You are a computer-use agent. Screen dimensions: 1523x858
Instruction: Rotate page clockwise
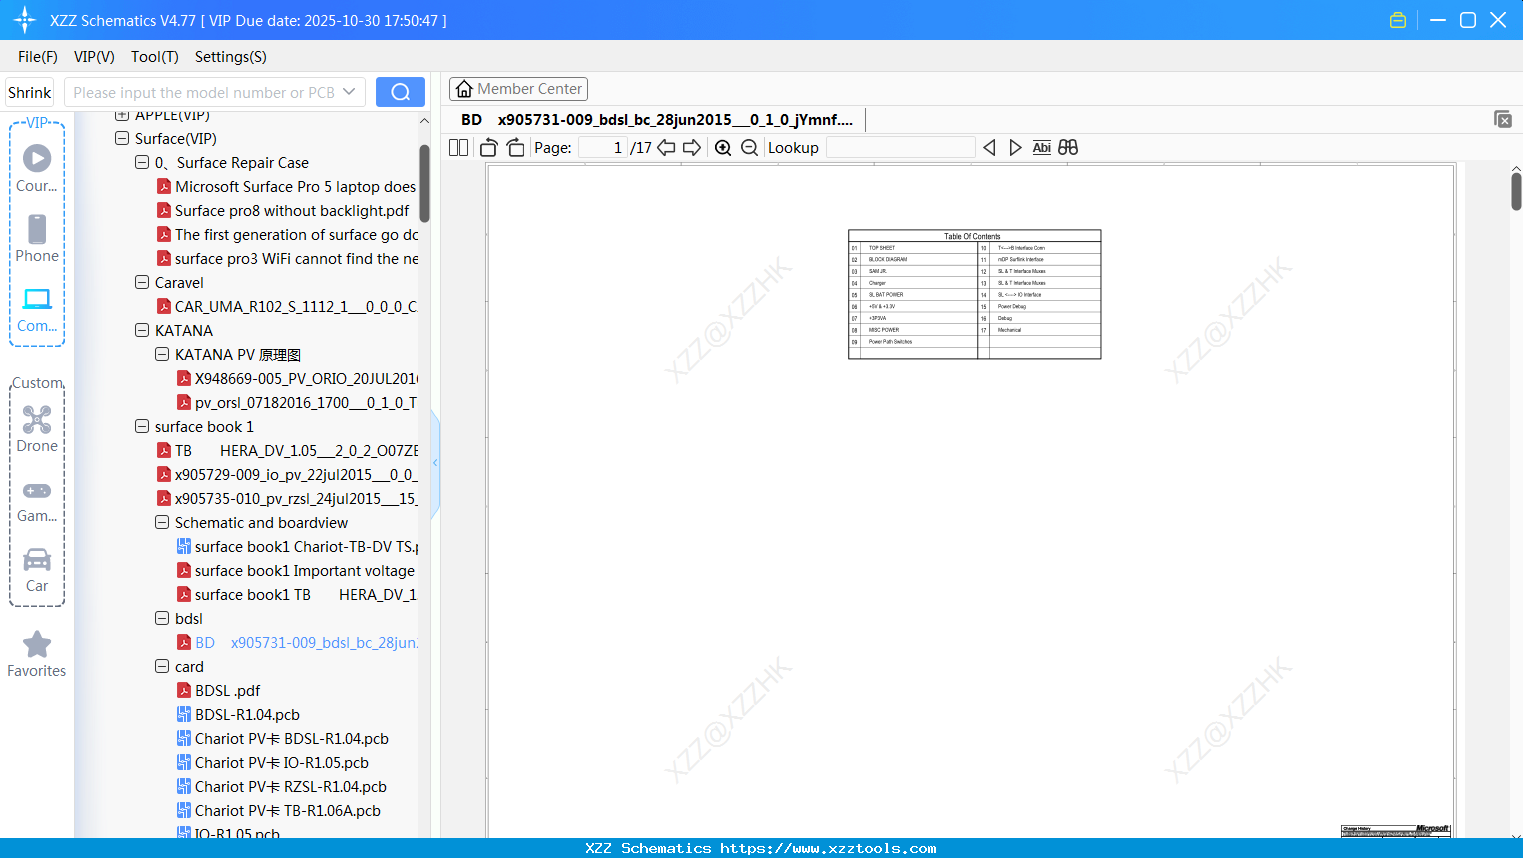tap(515, 147)
